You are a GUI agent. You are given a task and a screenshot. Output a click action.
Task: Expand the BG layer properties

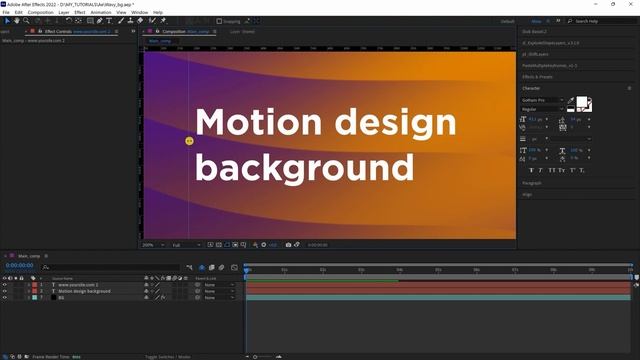tap(29, 298)
